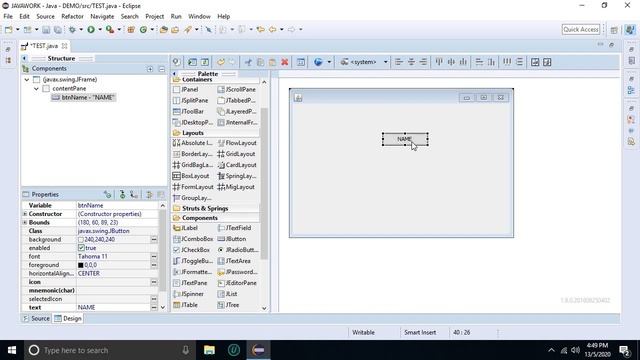640x360 pixels.
Task: Select the JCheckBox component in Palette
Action: (192, 250)
